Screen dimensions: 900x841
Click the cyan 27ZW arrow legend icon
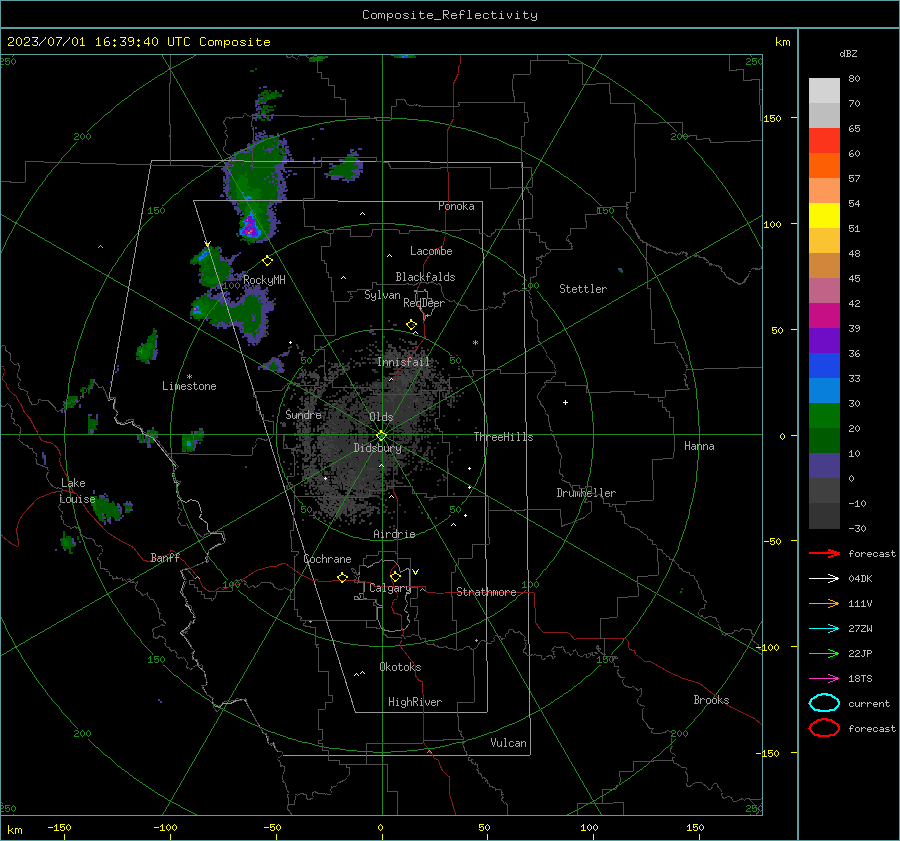click(x=824, y=629)
